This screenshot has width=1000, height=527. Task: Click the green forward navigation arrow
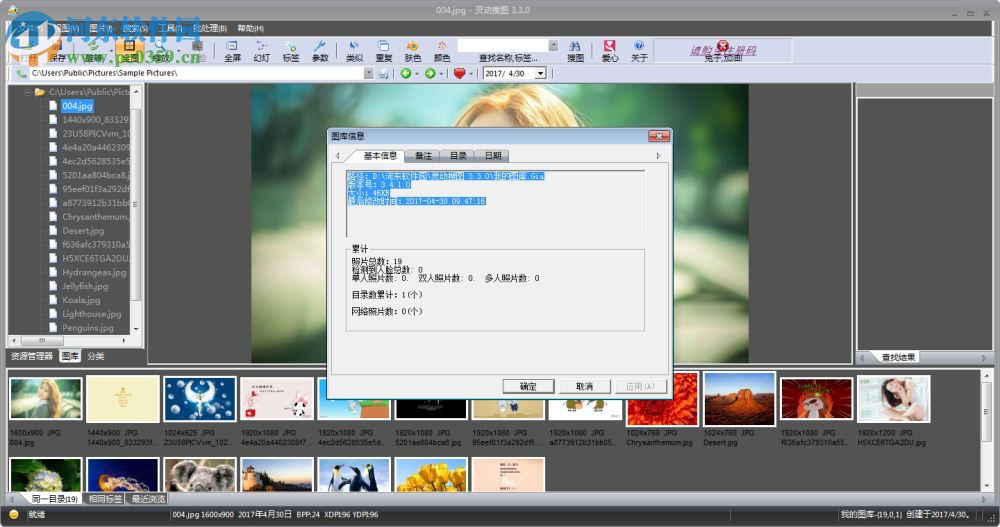click(430, 73)
